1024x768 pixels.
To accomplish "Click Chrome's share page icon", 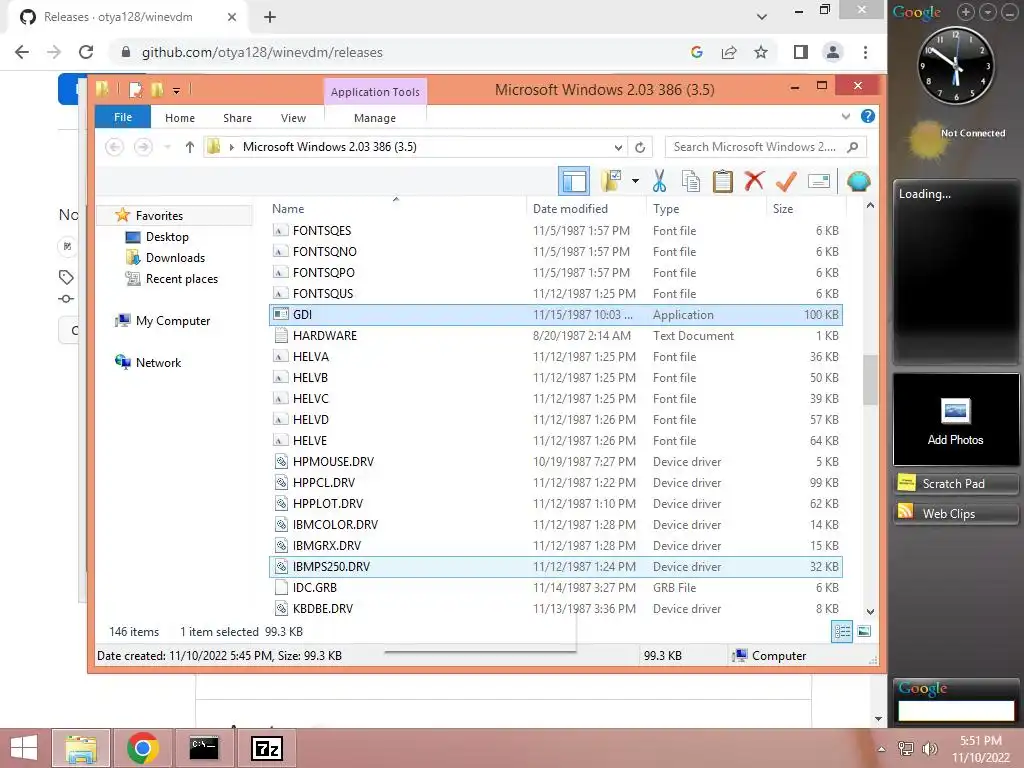I will pyautogui.click(x=729, y=52).
